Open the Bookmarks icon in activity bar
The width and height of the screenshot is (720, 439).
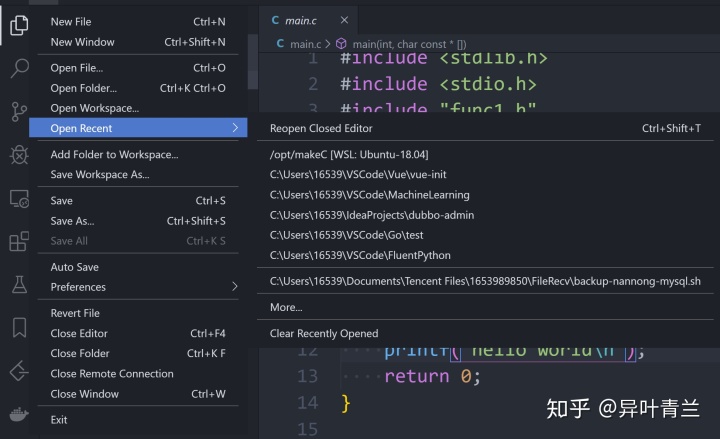[x=19, y=327]
